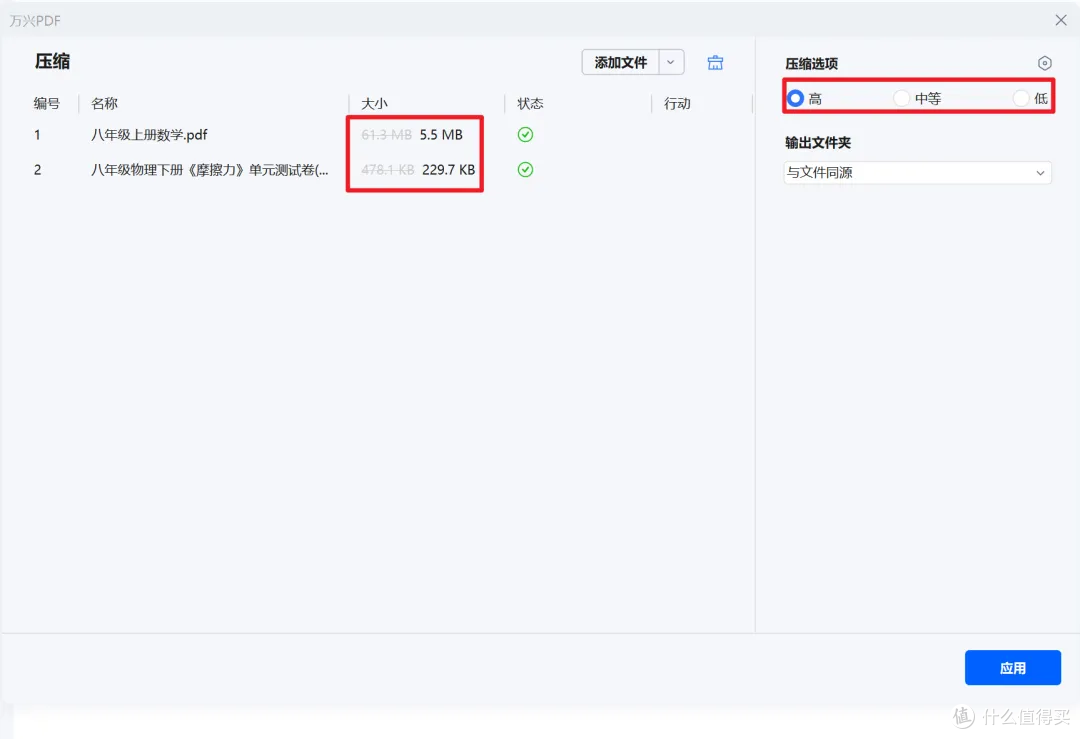Click the 229.7 KB compressed size value

click(448, 169)
